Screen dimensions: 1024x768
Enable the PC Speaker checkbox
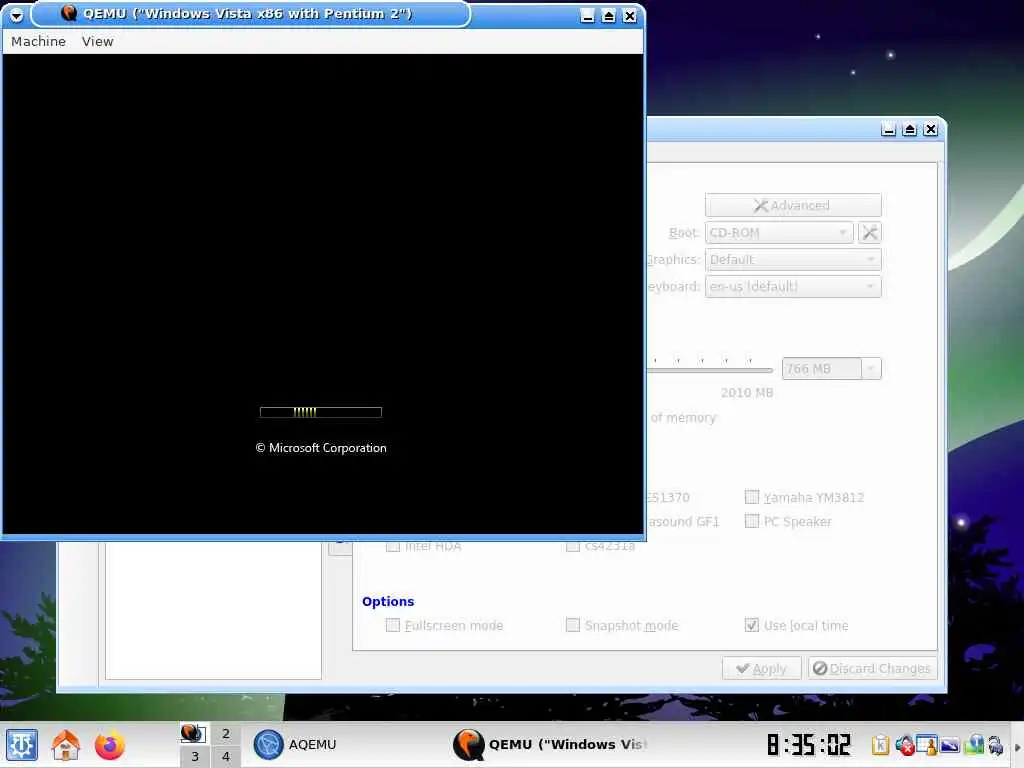pyautogui.click(x=752, y=521)
